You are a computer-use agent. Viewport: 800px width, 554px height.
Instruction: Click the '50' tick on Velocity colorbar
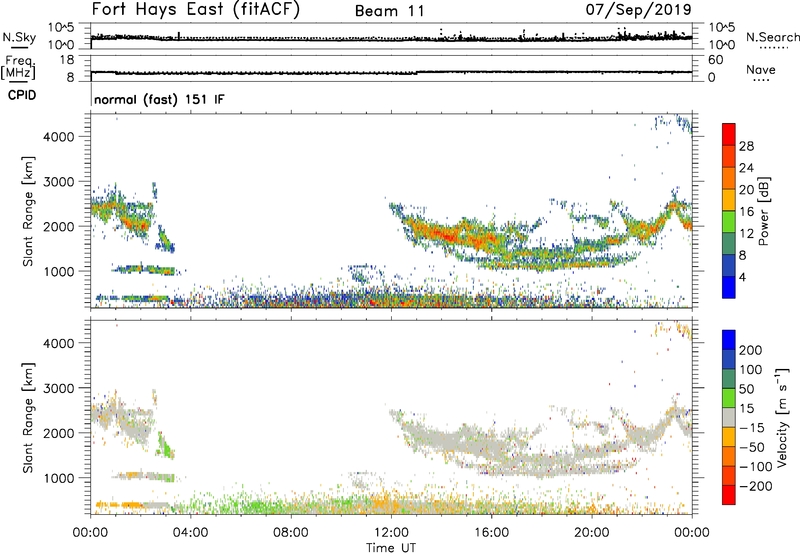coord(746,389)
